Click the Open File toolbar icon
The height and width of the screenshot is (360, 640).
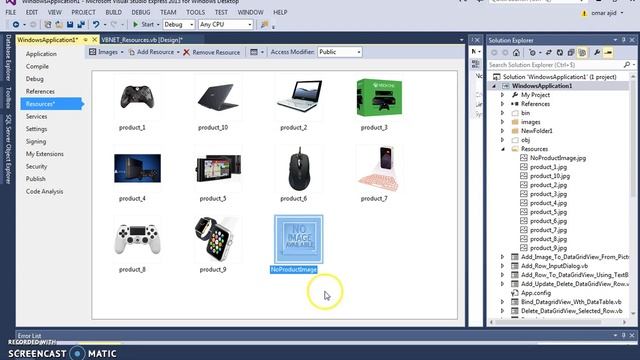pos(59,24)
